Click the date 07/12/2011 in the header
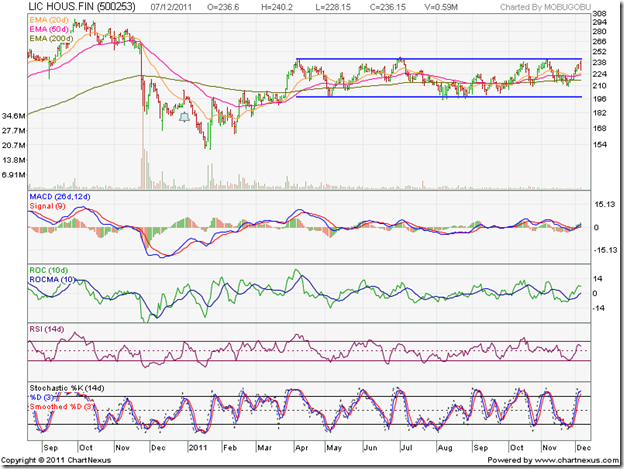 172,7
